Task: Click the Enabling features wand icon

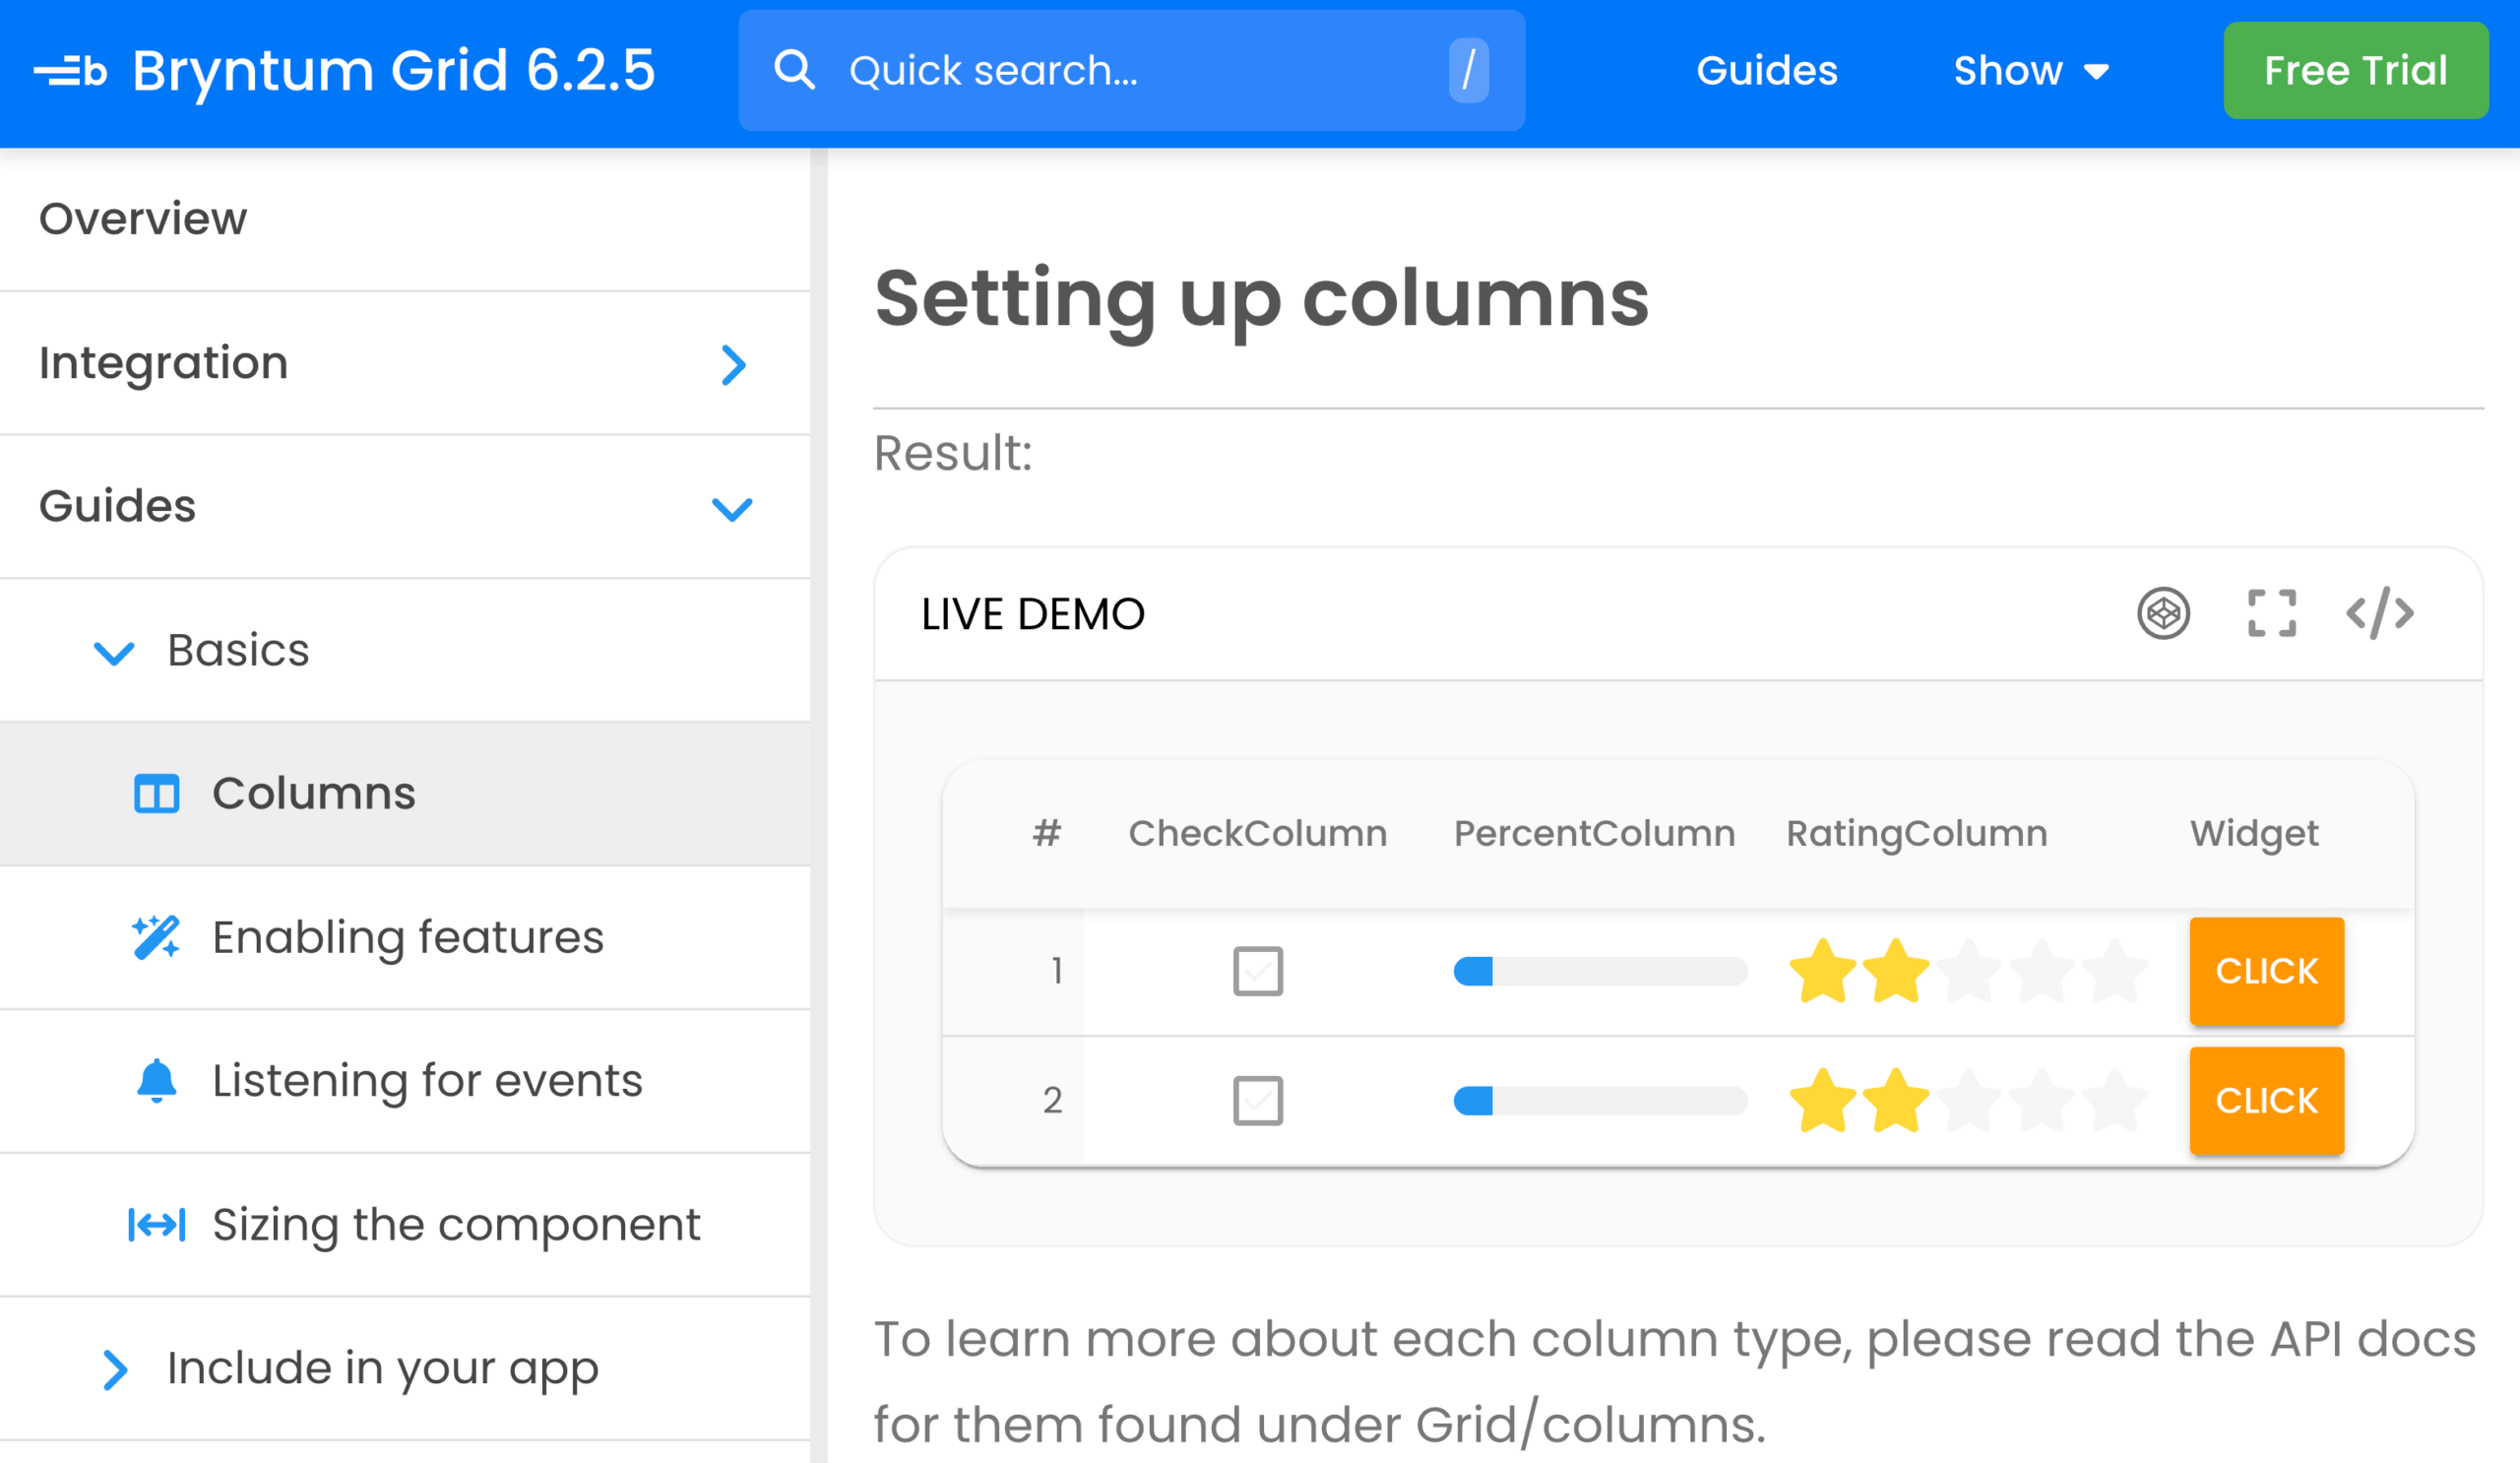Action: (x=156, y=937)
